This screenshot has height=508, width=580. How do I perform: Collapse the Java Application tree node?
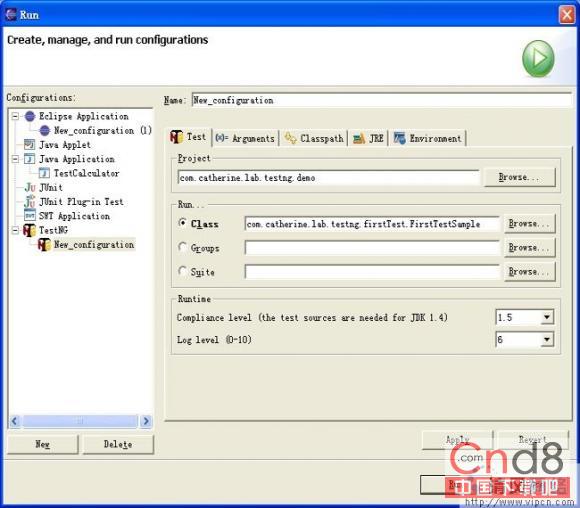15,159
